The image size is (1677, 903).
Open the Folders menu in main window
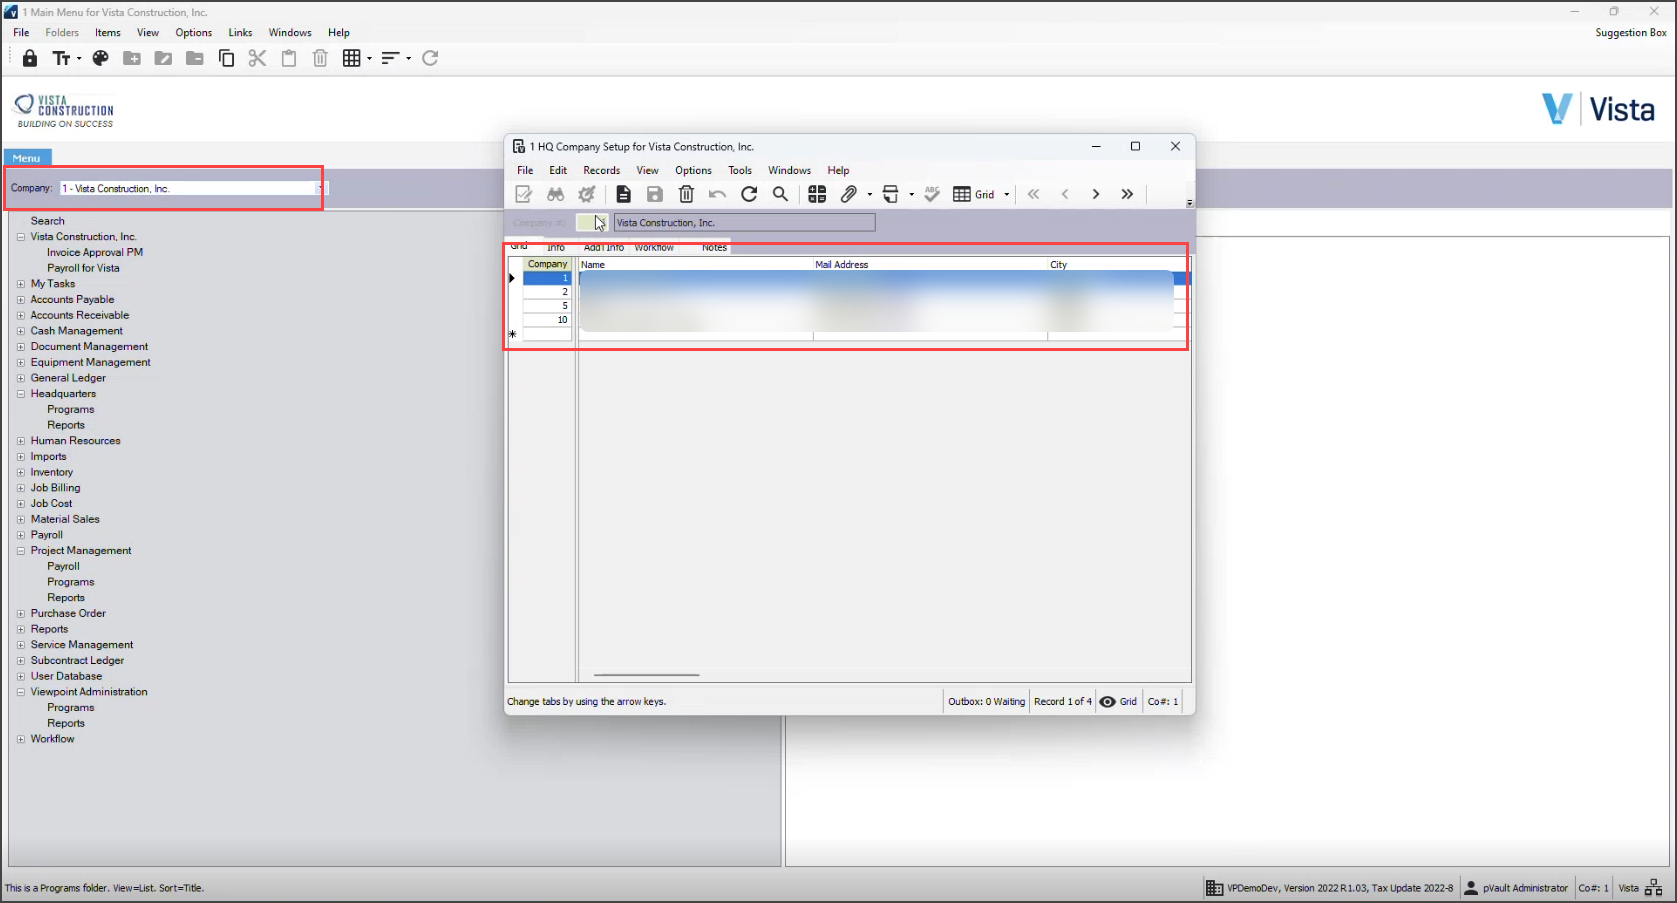coord(62,33)
